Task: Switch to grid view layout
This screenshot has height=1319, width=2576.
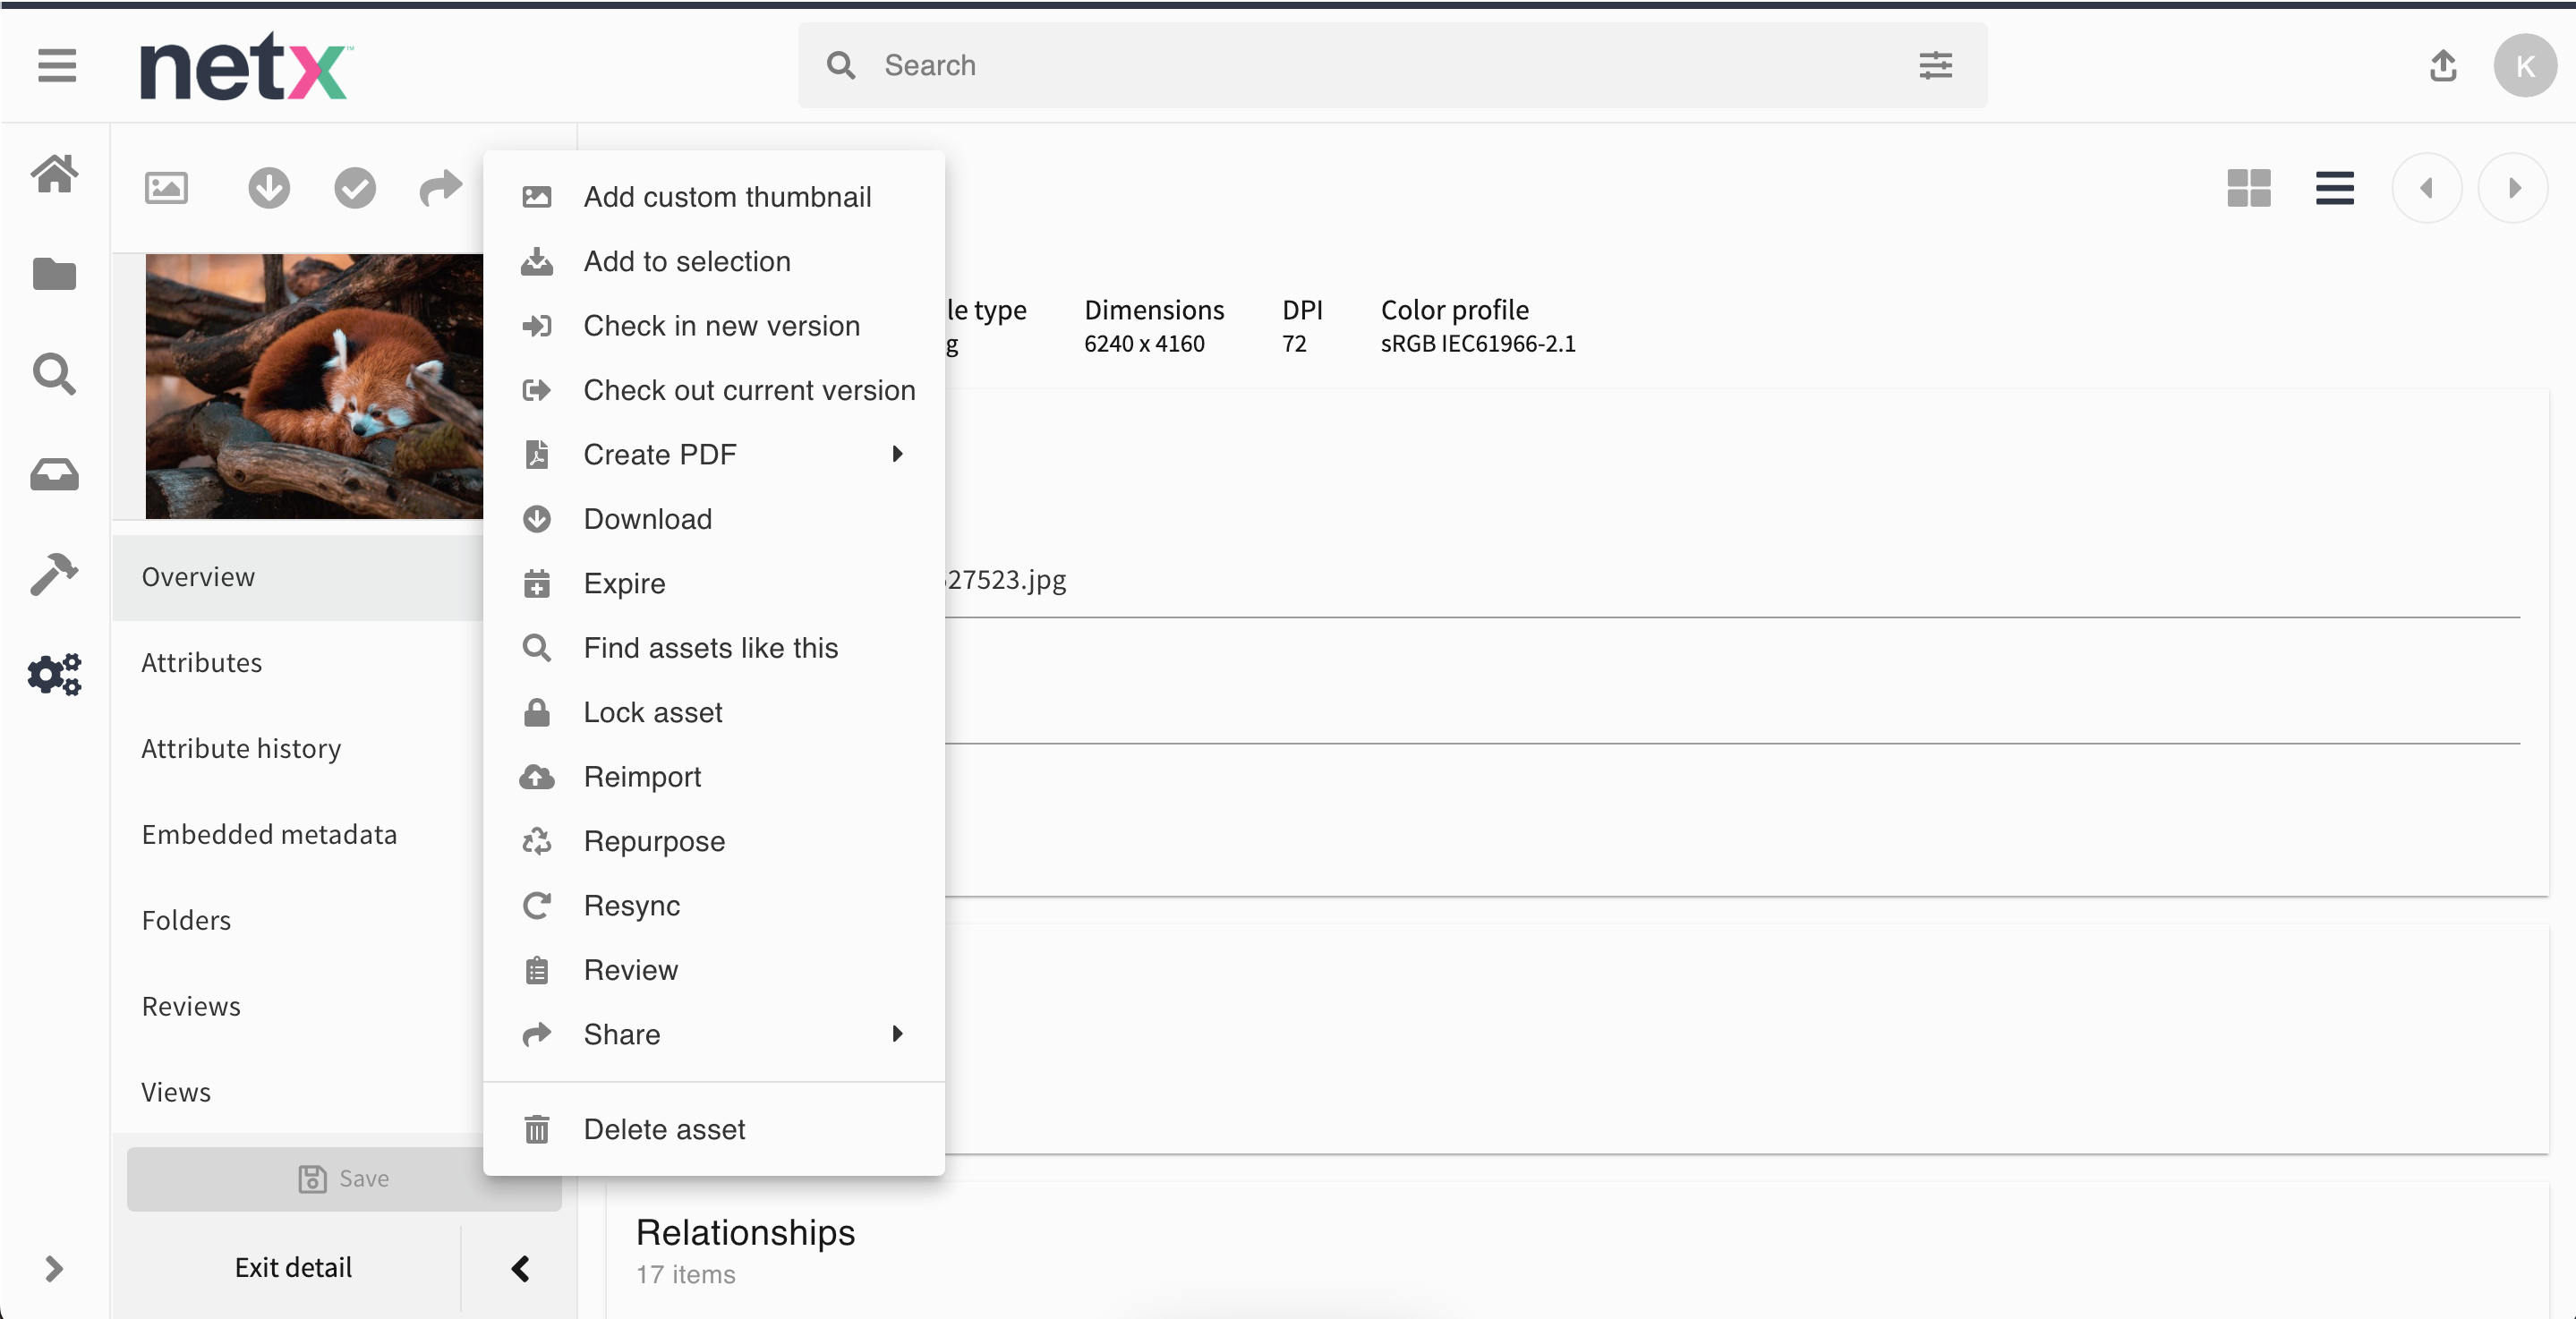Action: pos(2248,188)
